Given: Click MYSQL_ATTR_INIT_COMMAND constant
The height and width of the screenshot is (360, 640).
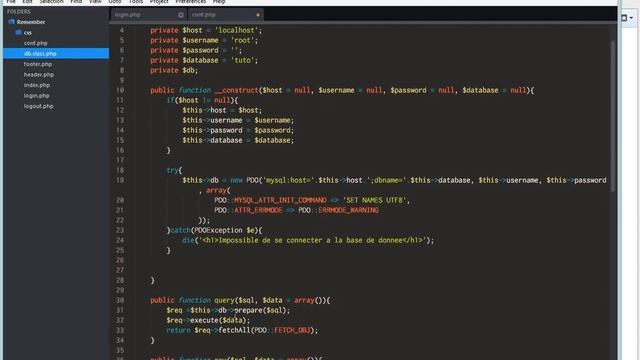Looking at the screenshot, I should (280, 200).
